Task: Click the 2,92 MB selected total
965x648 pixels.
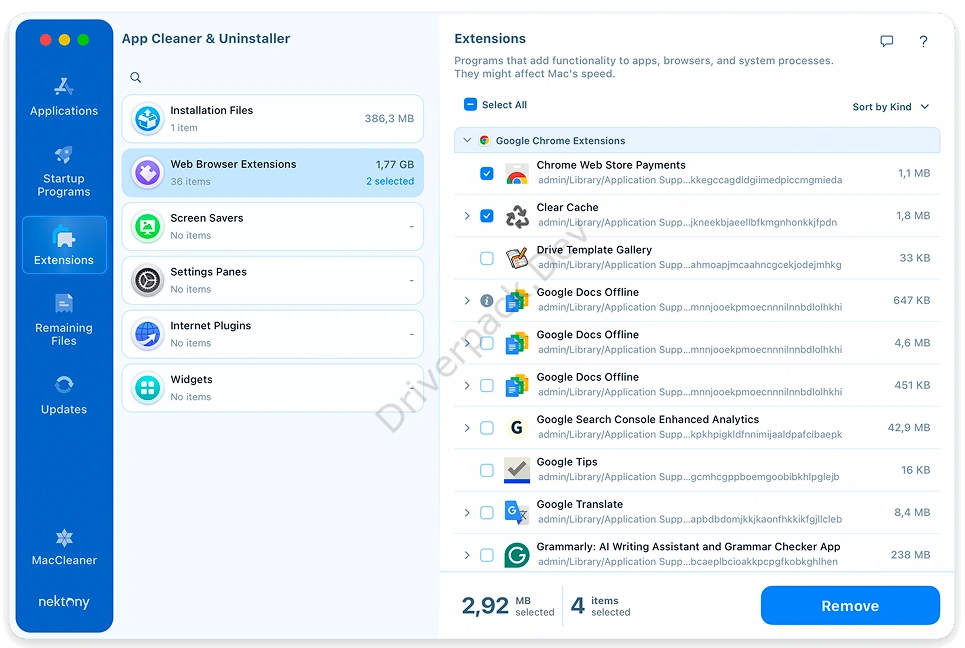Action: click(x=508, y=606)
